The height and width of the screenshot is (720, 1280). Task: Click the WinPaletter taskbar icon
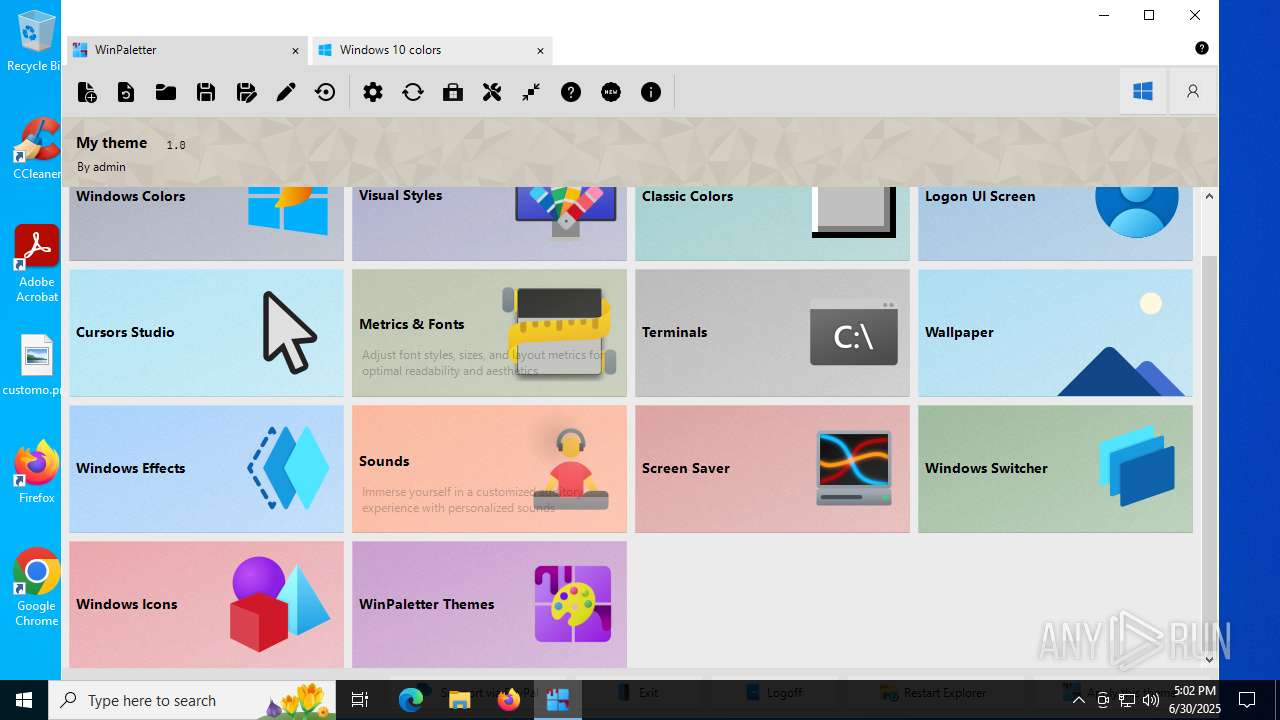[558, 700]
